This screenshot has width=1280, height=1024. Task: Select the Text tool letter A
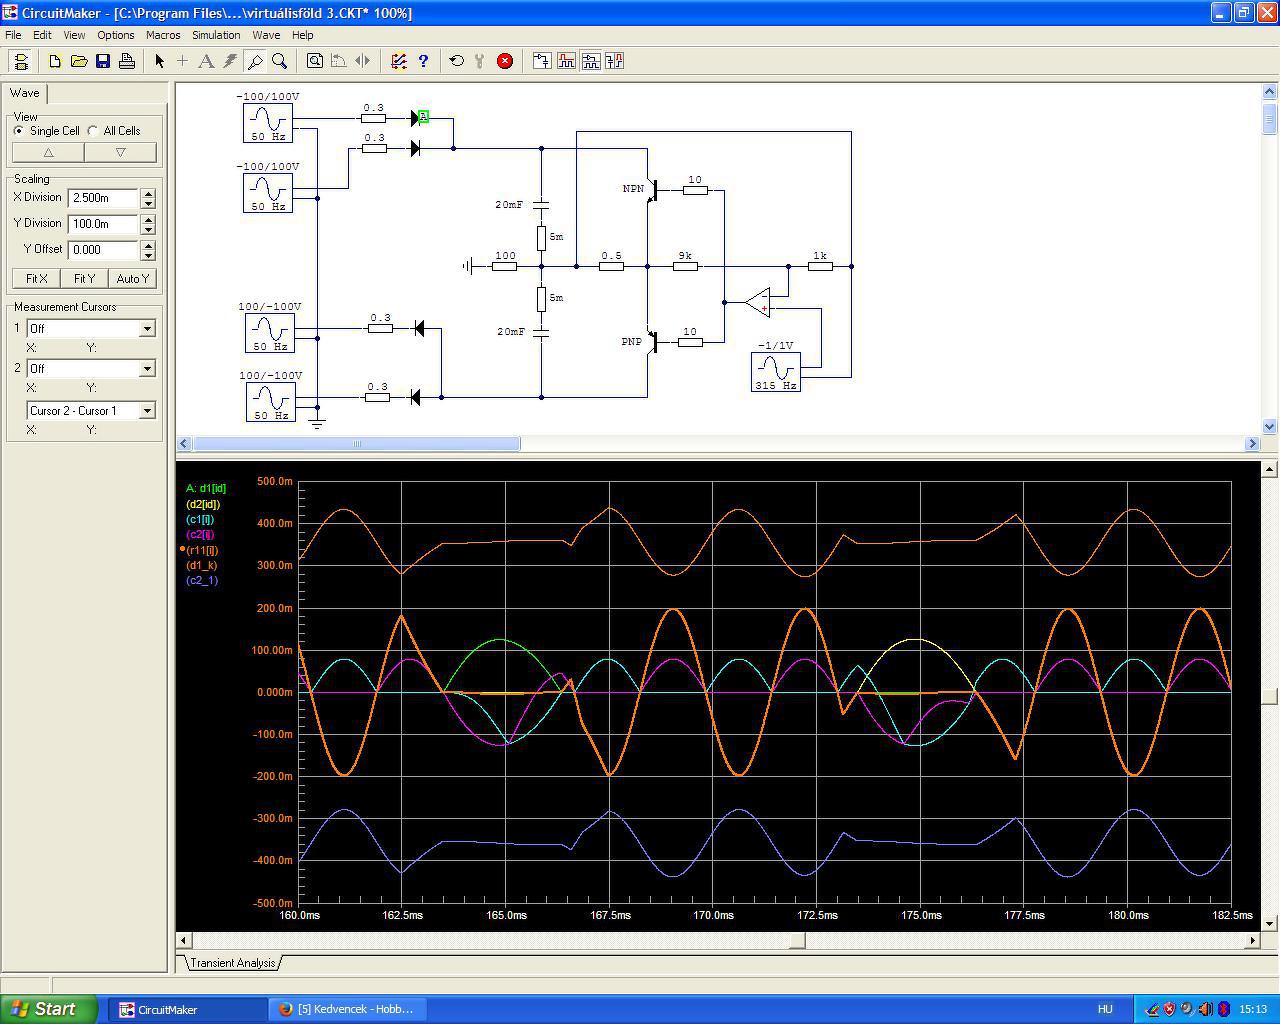[206, 61]
